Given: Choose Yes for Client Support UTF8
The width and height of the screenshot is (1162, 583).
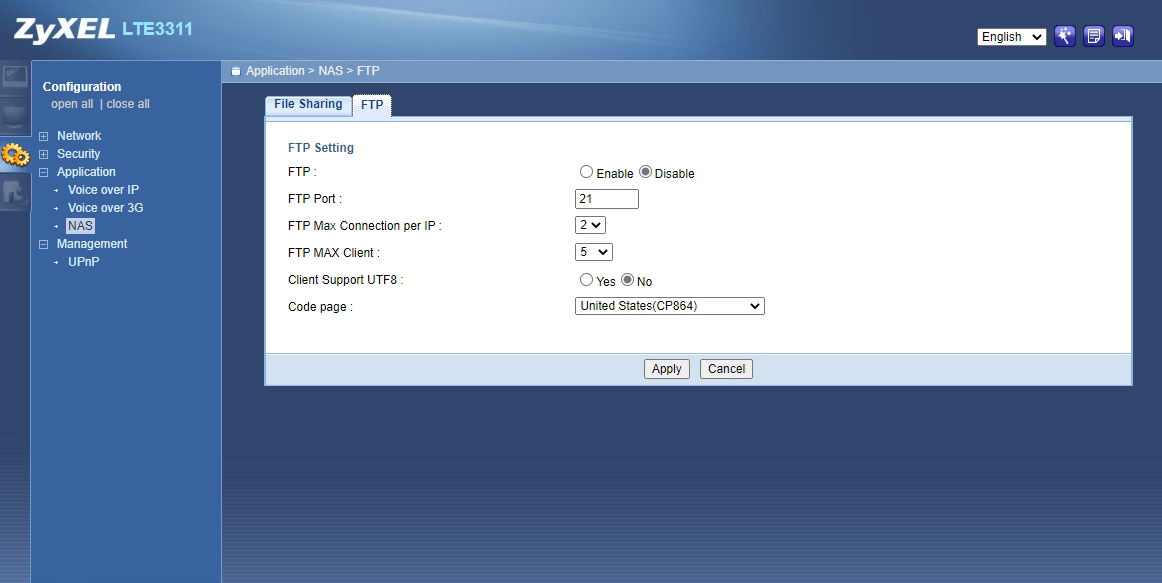Looking at the screenshot, I should tap(586, 280).
